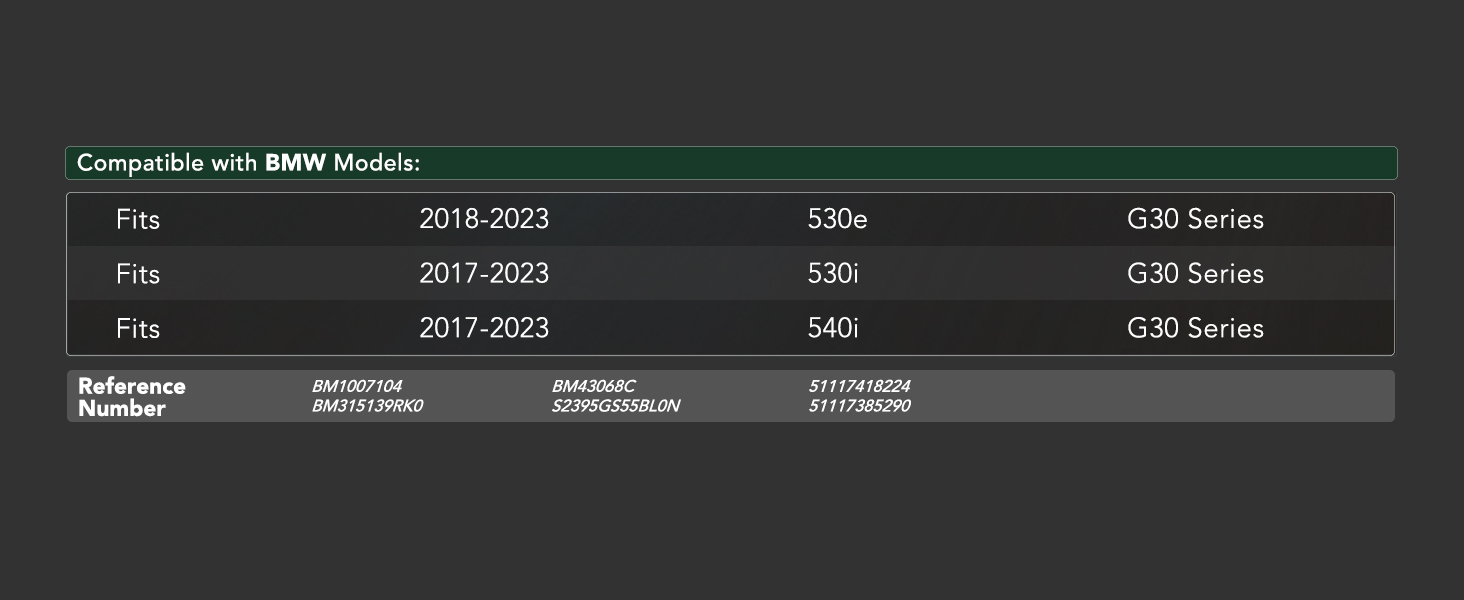Select the 530e model text

(837, 219)
